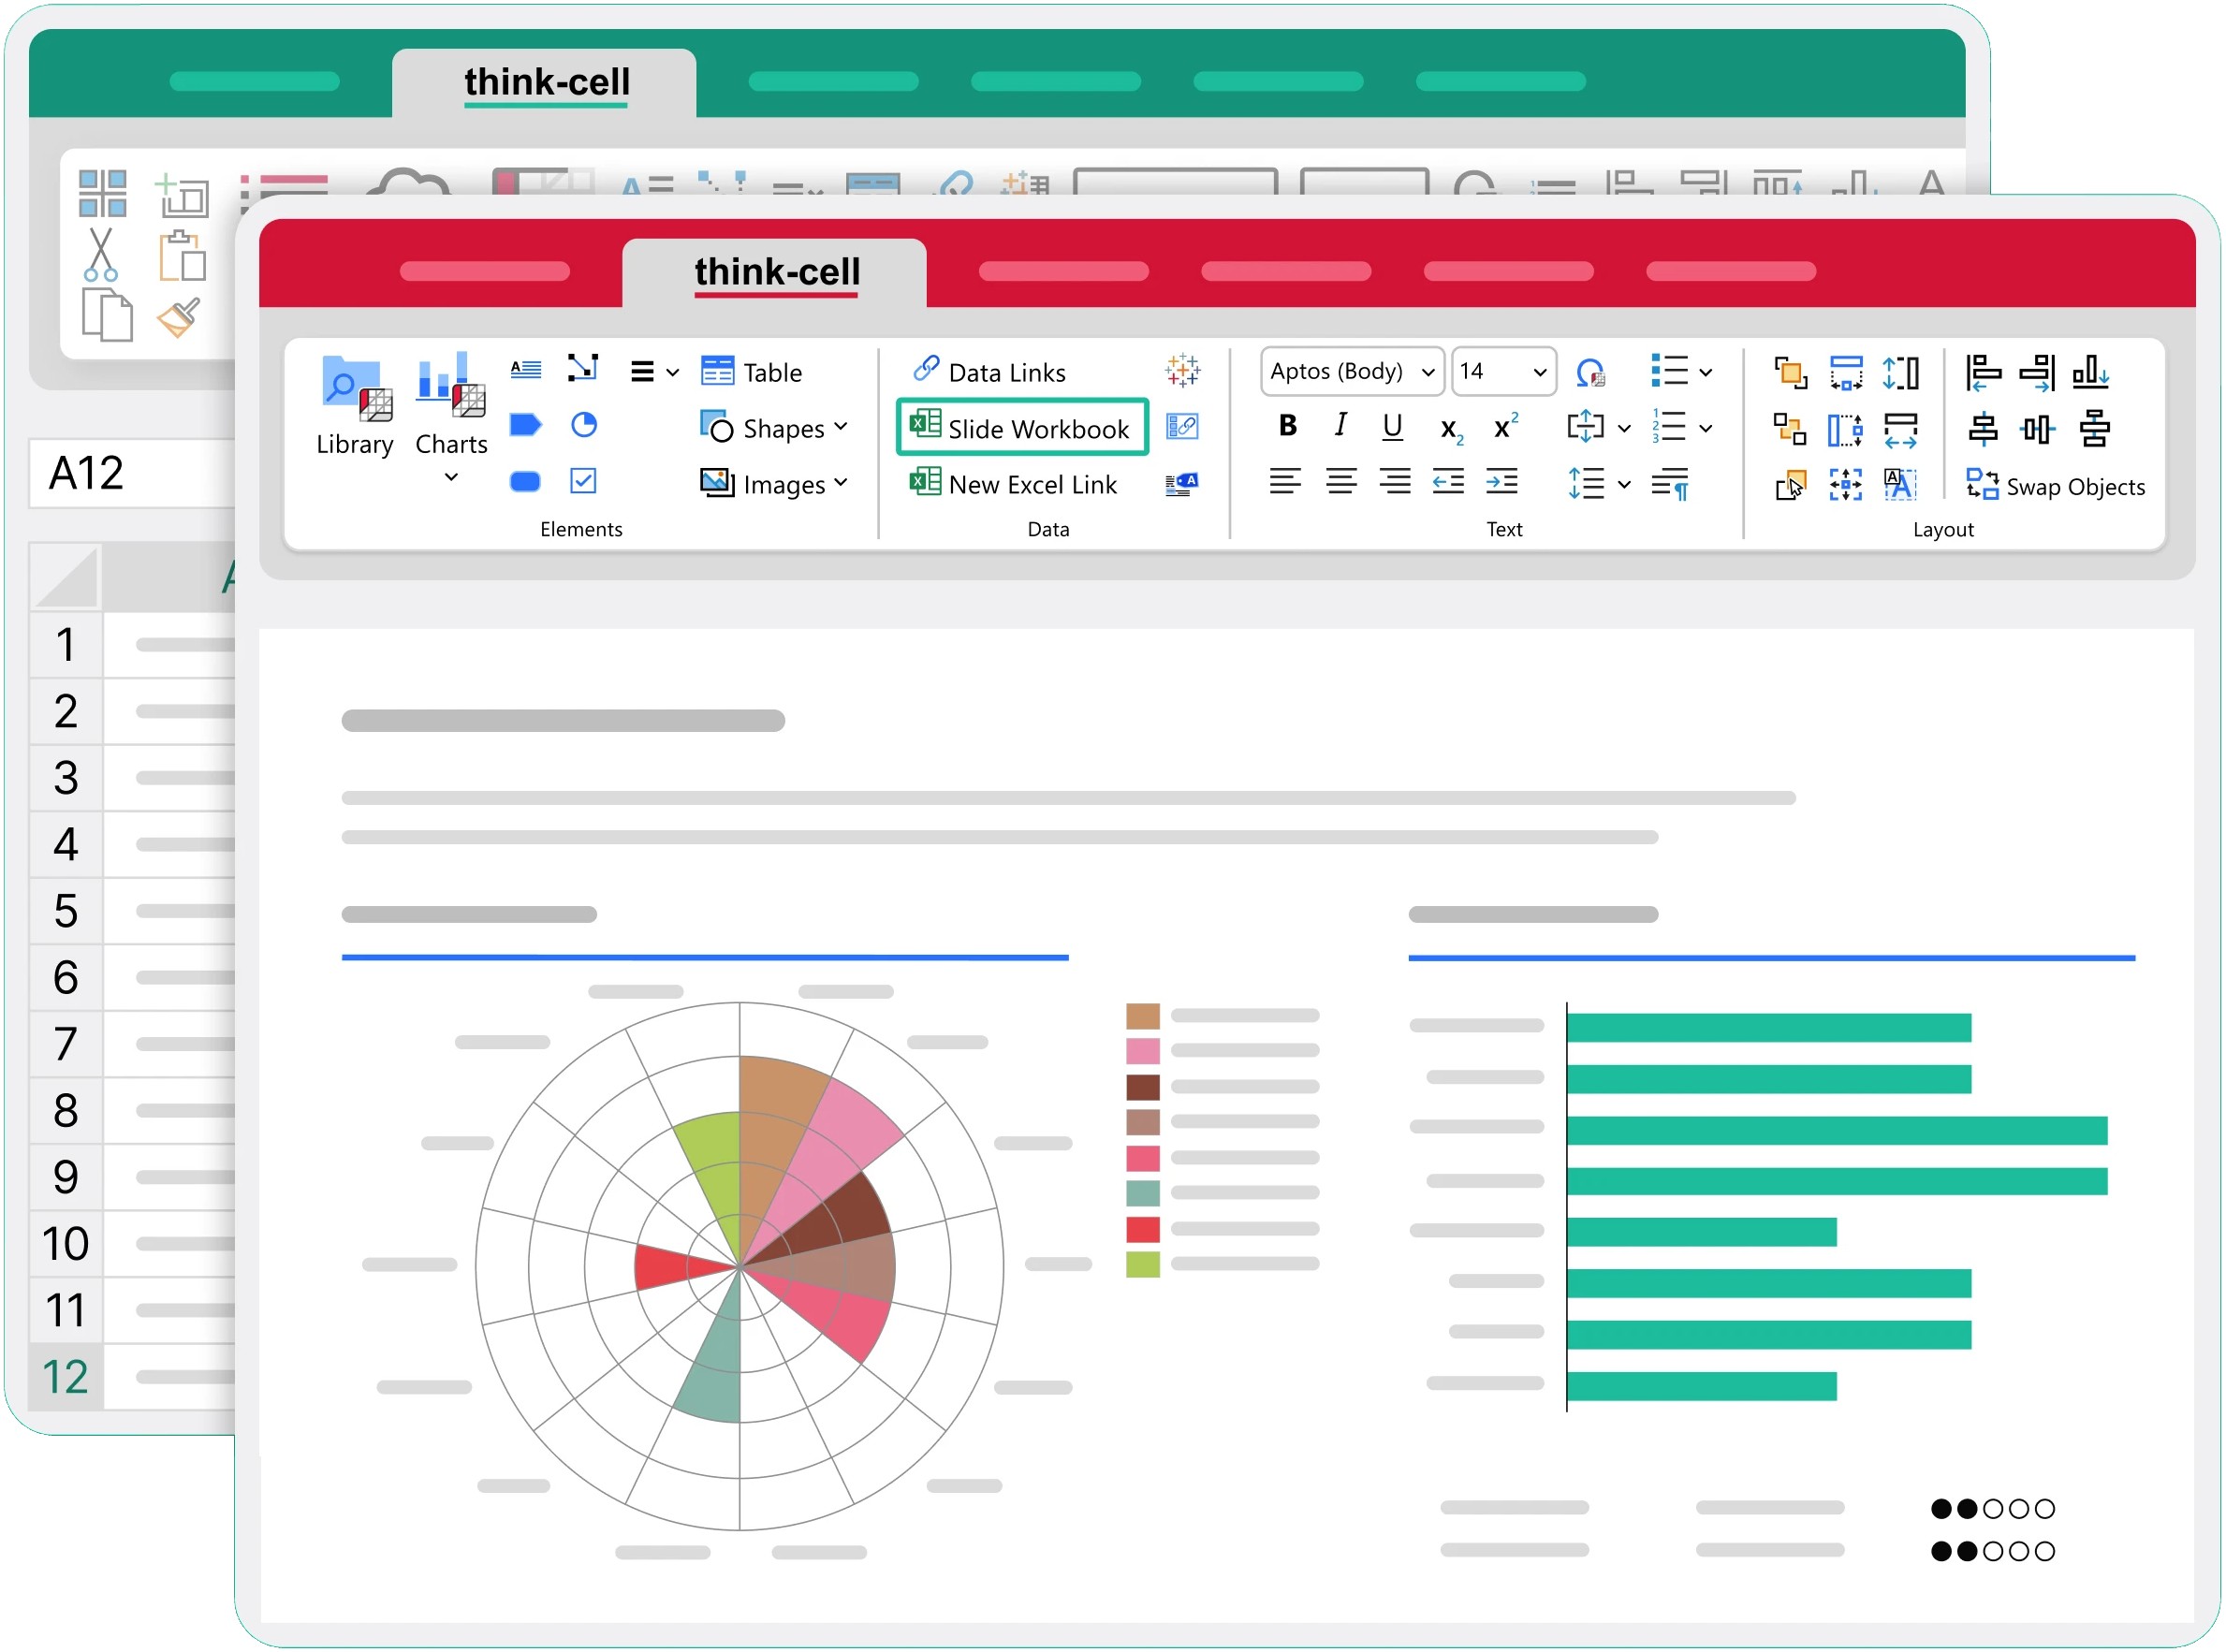Insert the checkbox element
The height and width of the screenshot is (1652, 2226).
(583, 481)
